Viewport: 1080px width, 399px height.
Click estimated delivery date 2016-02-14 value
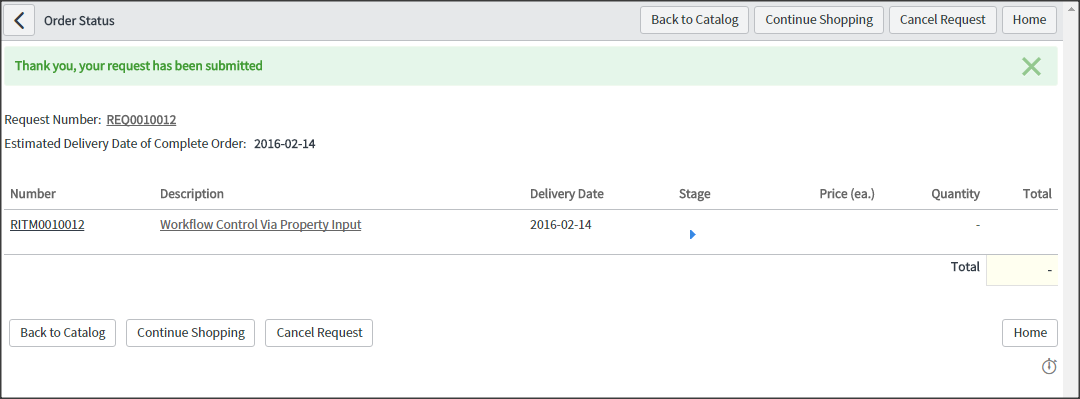[x=284, y=145]
